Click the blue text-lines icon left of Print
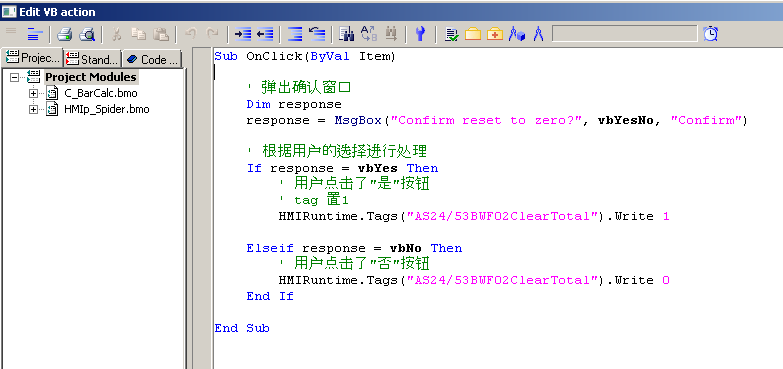Image resolution: width=783 pixels, height=369 pixels. click(x=35, y=34)
